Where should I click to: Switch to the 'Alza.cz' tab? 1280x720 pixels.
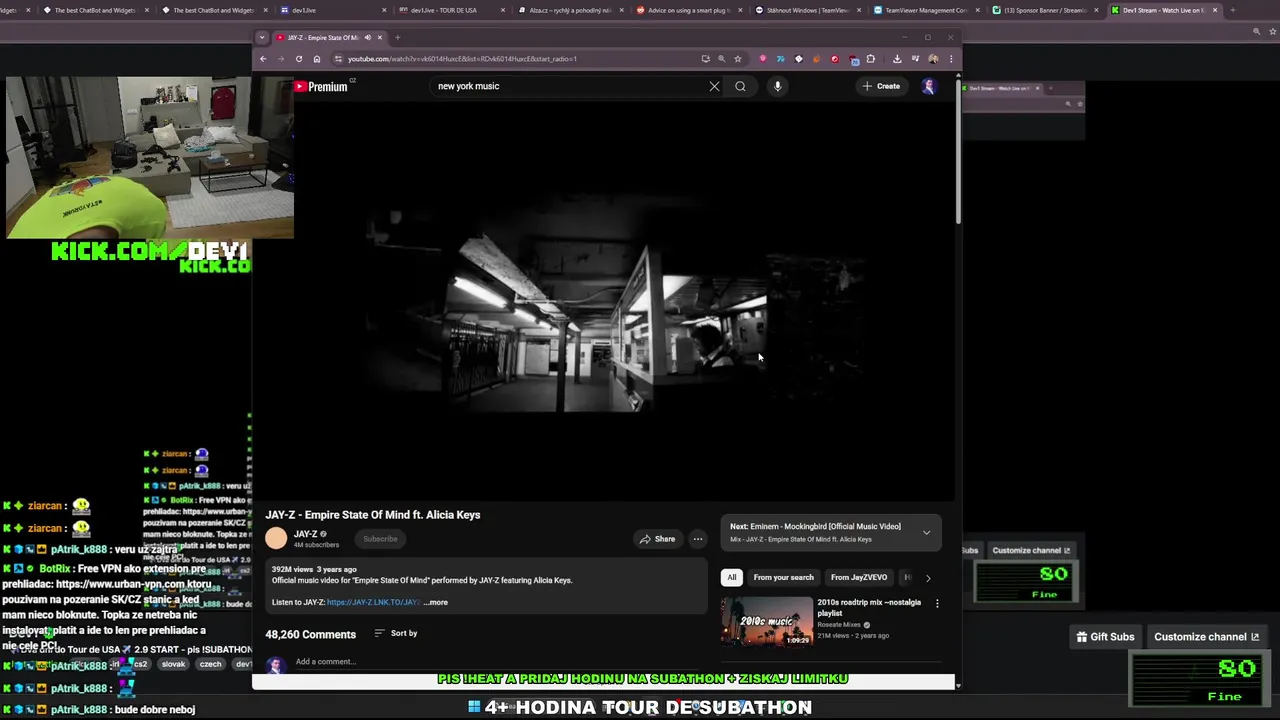[x=570, y=10]
